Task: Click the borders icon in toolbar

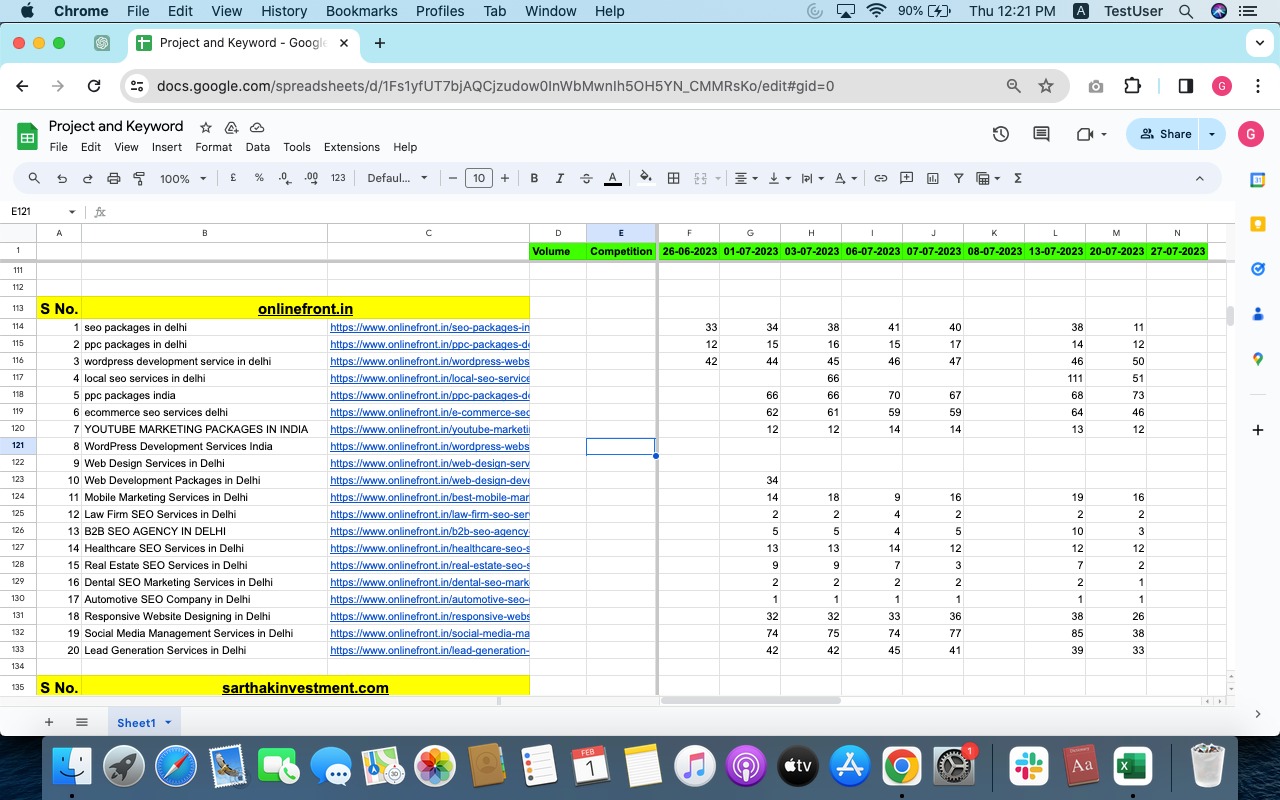Action: pyautogui.click(x=674, y=178)
